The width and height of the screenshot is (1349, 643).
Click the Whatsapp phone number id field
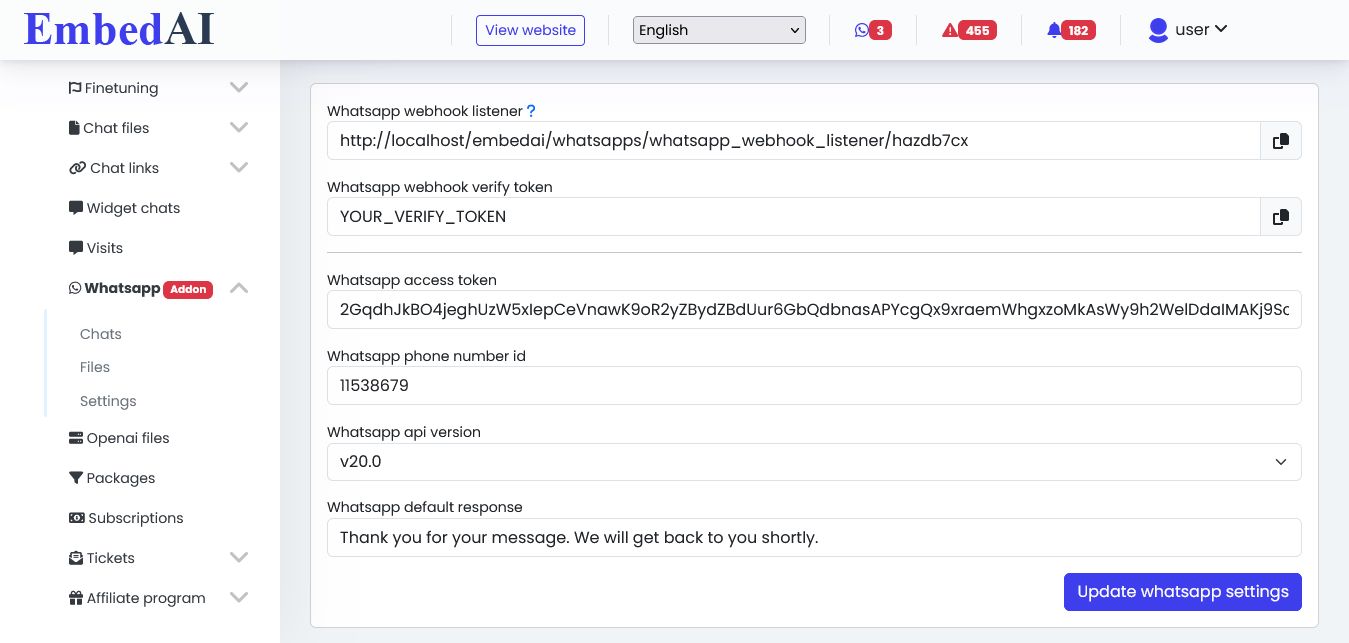[813, 386]
